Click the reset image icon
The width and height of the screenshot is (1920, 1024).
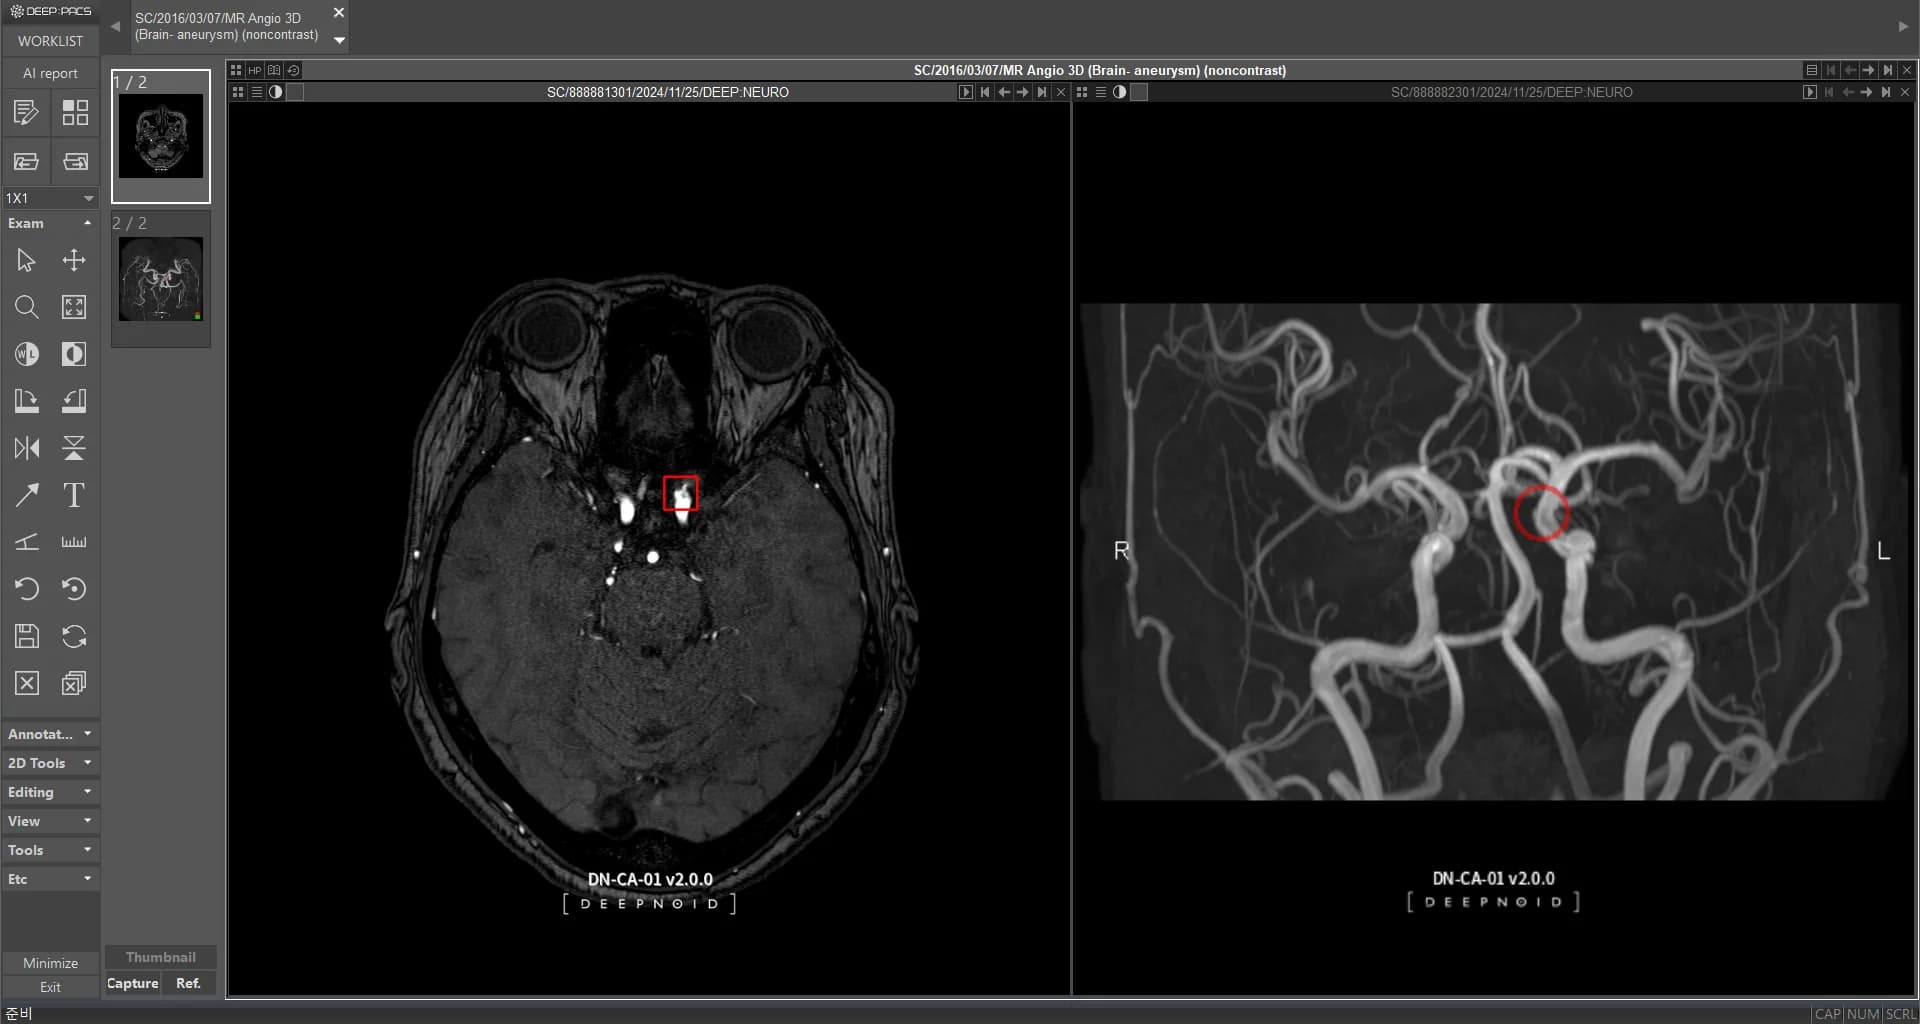coord(74,589)
